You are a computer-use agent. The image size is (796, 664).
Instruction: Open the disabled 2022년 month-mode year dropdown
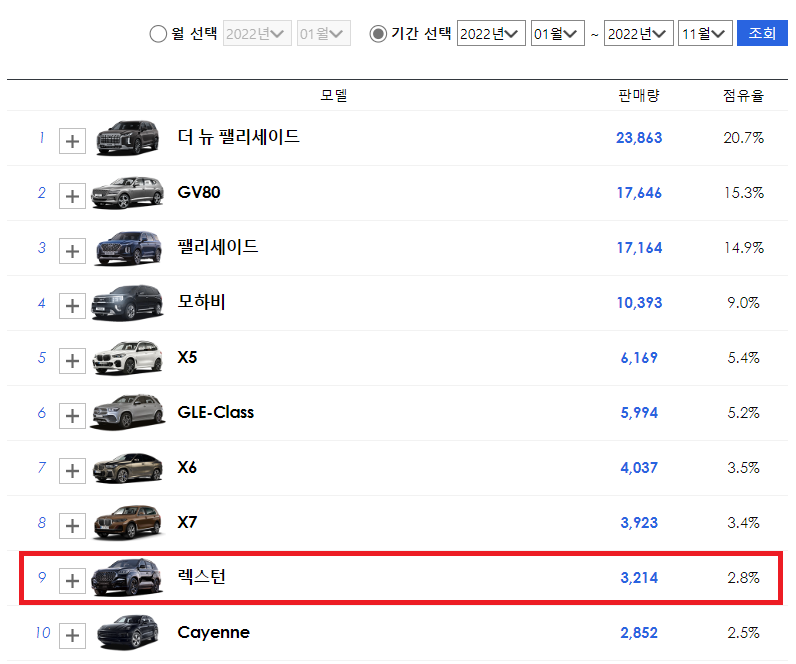(x=257, y=34)
